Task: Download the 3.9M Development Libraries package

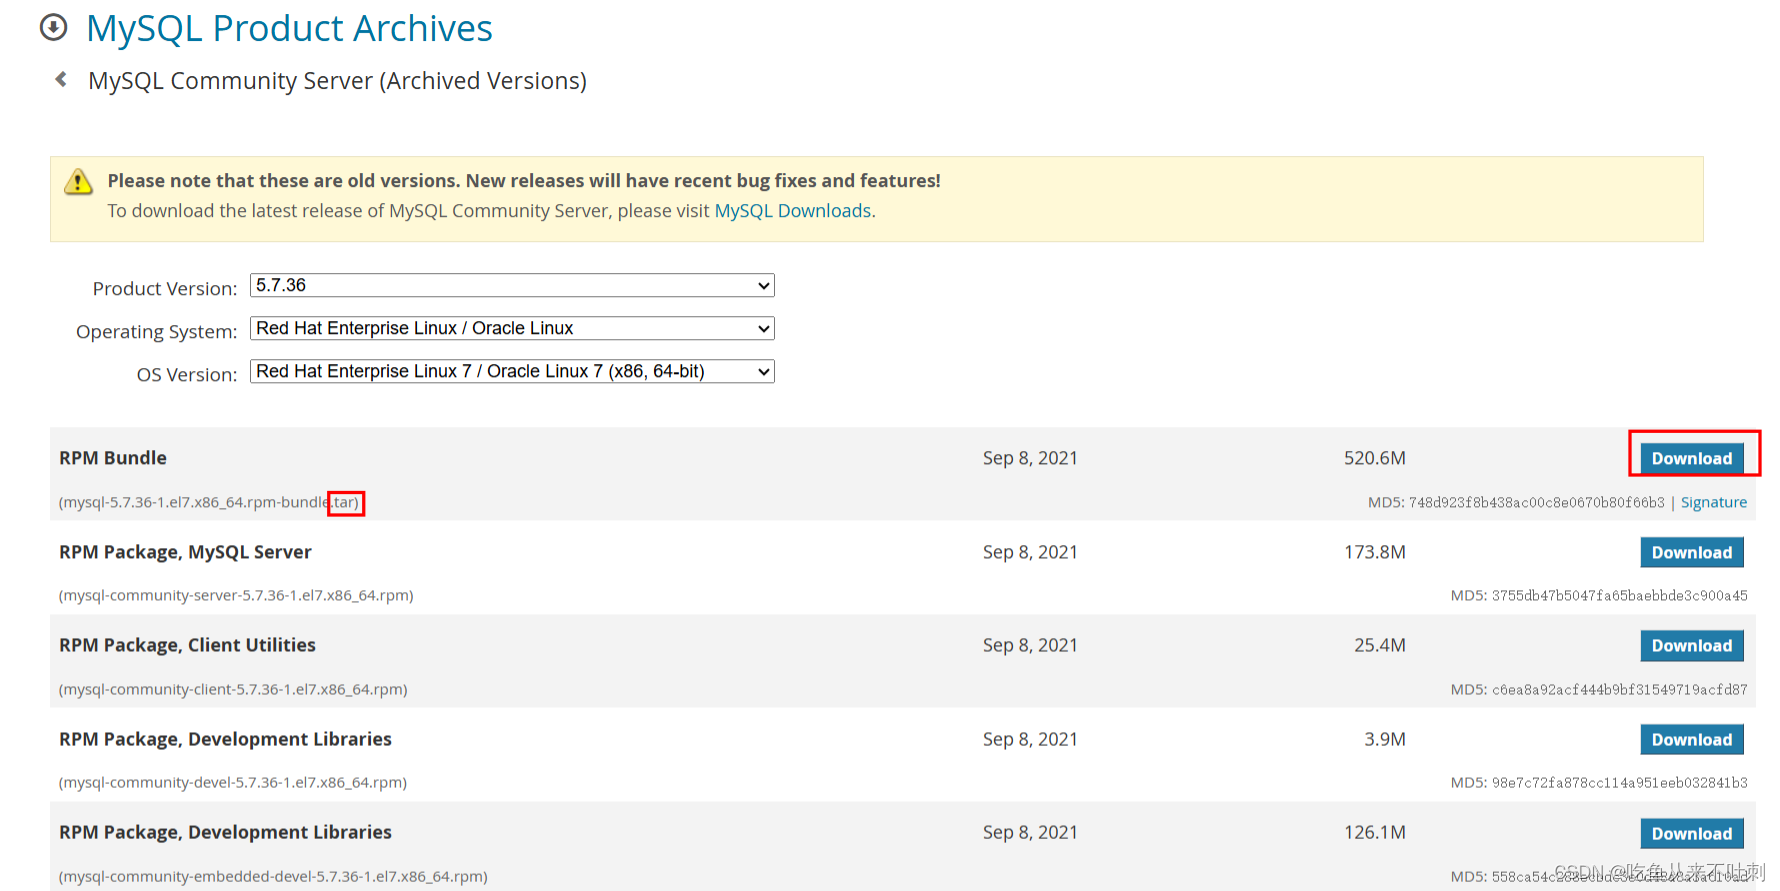Action: click(x=1692, y=740)
